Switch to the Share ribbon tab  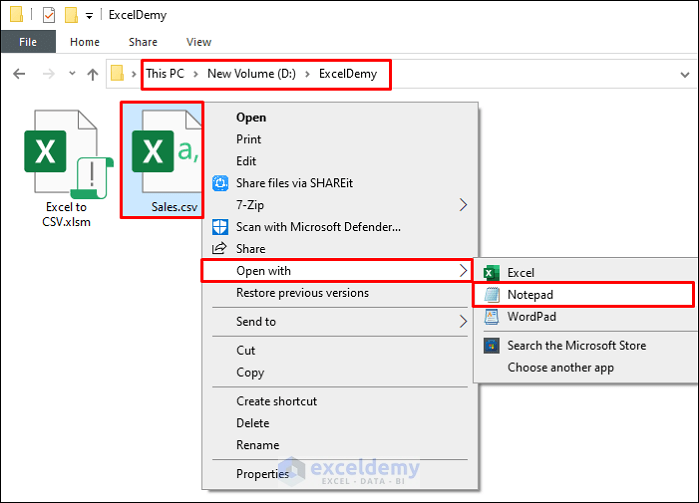coord(143,42)
